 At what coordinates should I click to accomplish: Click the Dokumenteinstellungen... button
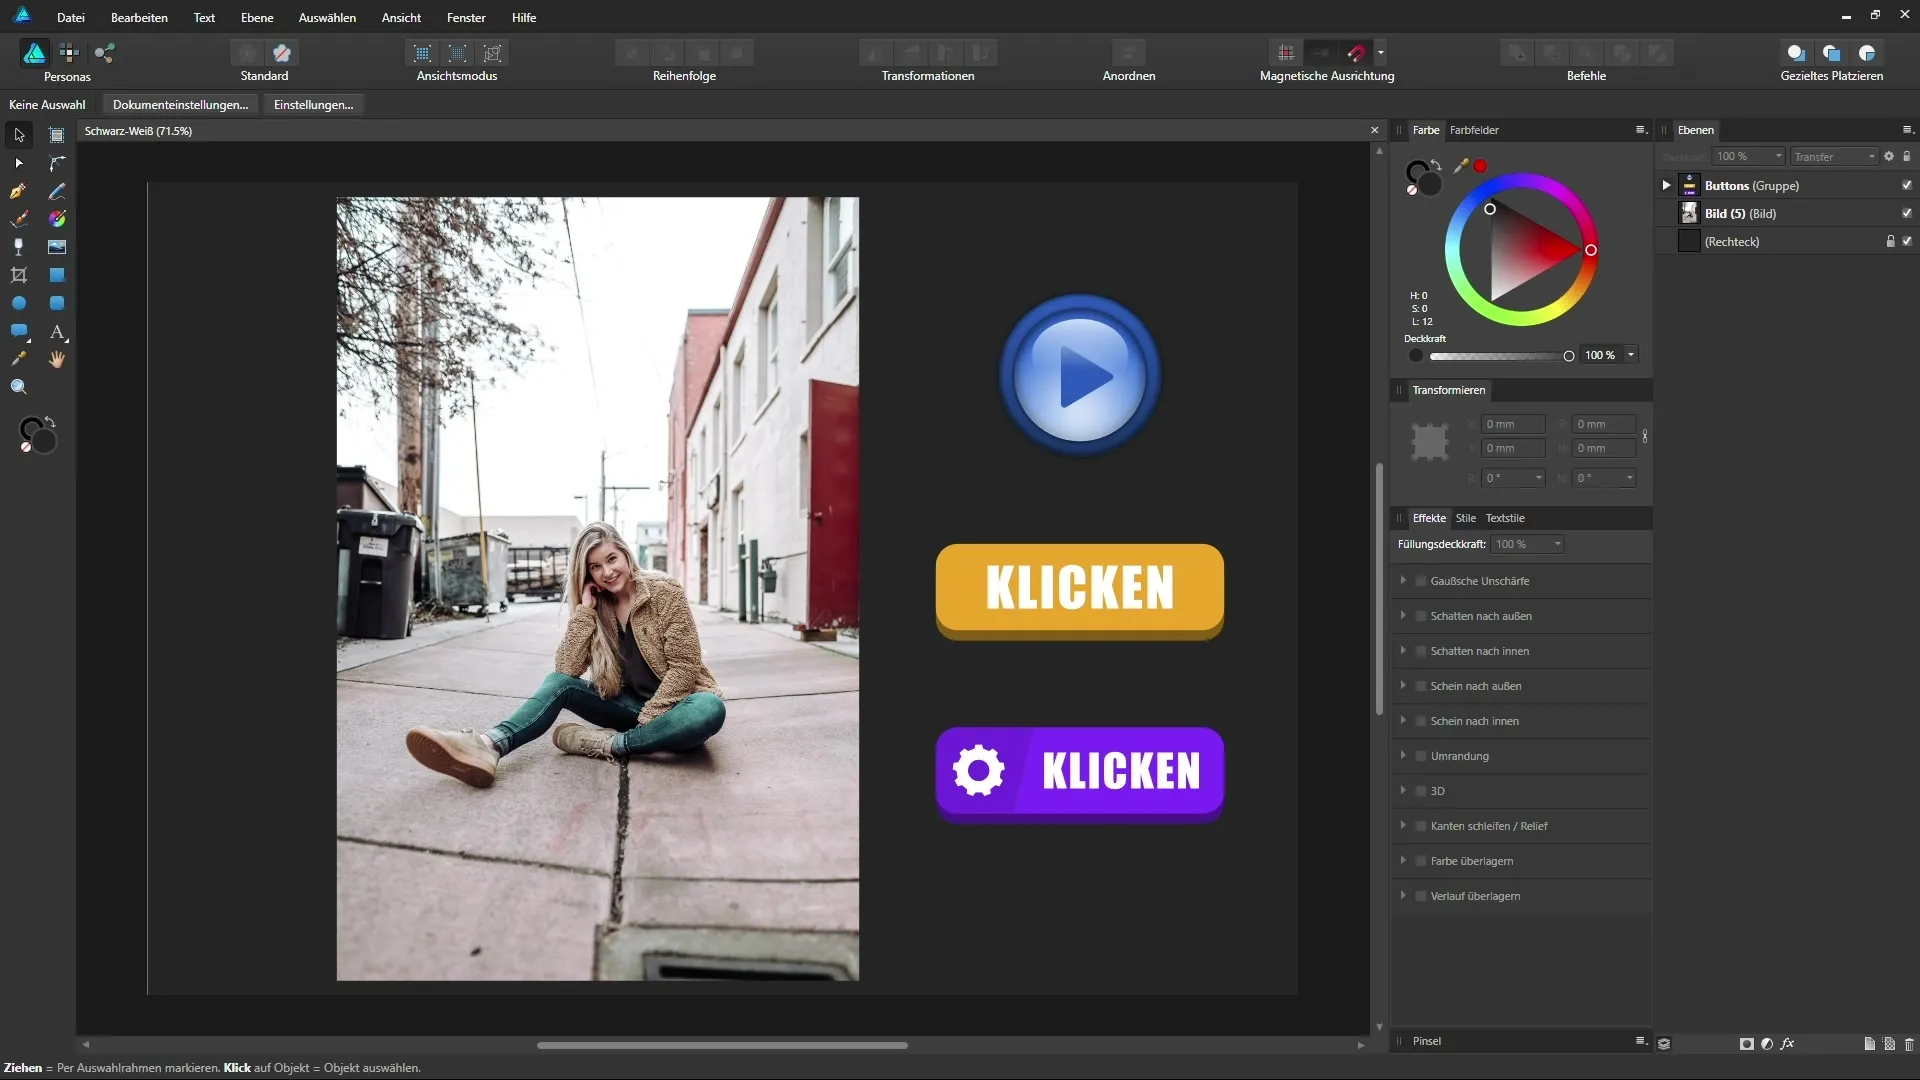tap(180, 105)
